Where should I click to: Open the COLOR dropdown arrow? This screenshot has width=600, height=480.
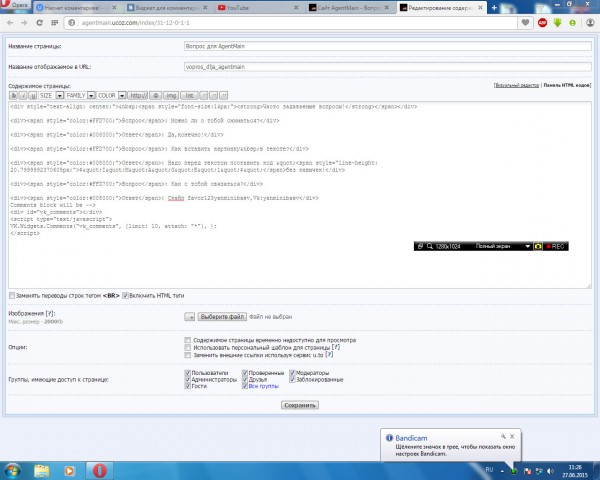(x=122, y=95)
